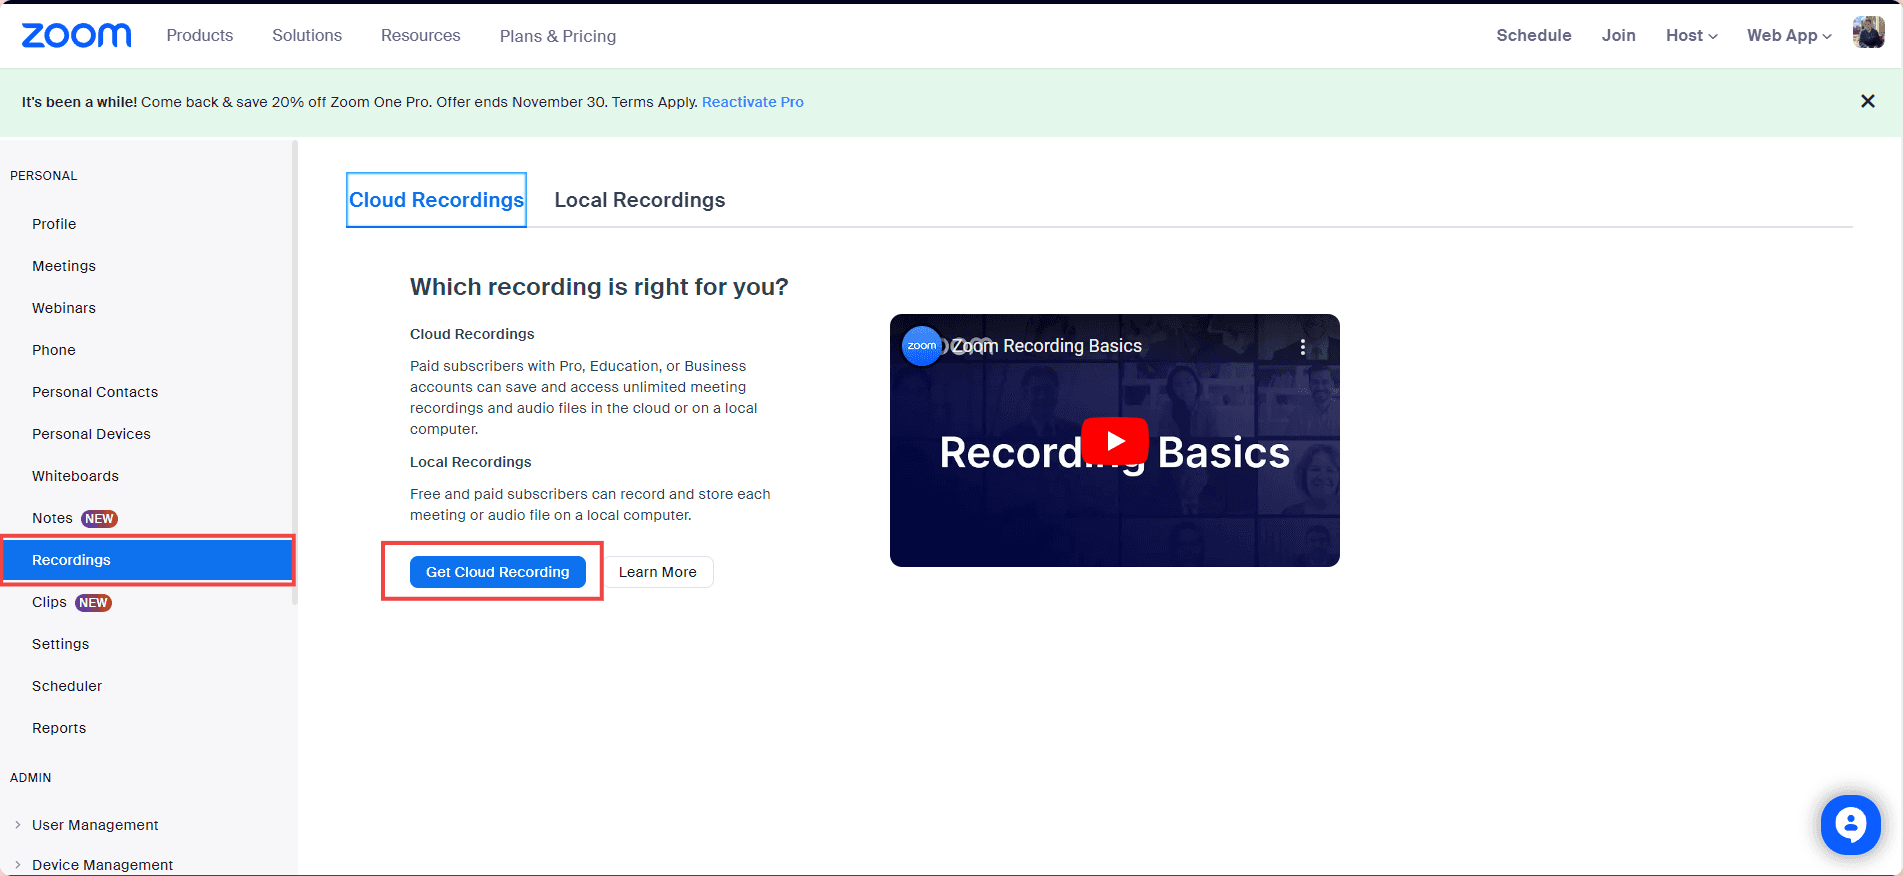Open Reports in sidebar
This screenshot has height=876, width=1903.
click(59, 728)
